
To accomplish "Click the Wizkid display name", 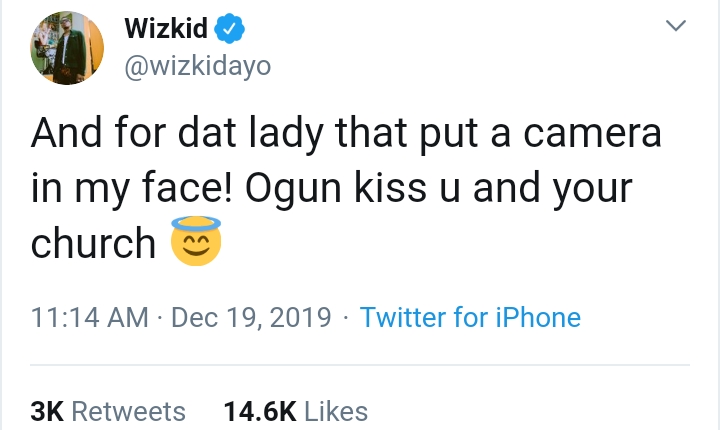I will (166, 30).
